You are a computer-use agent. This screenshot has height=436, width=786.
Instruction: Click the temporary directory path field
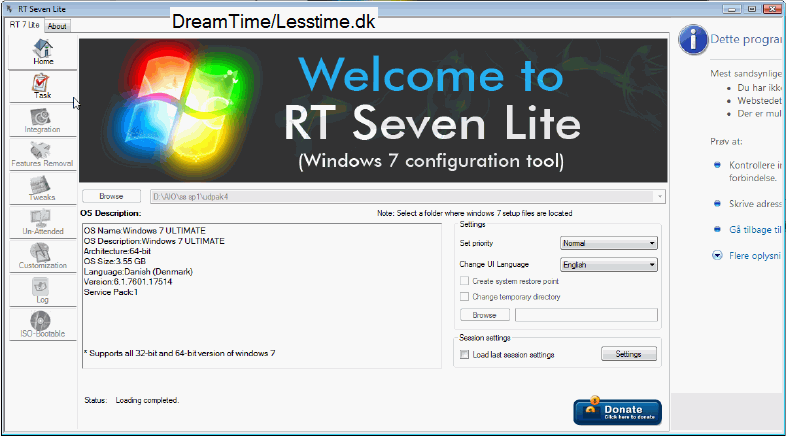[586, 315]
